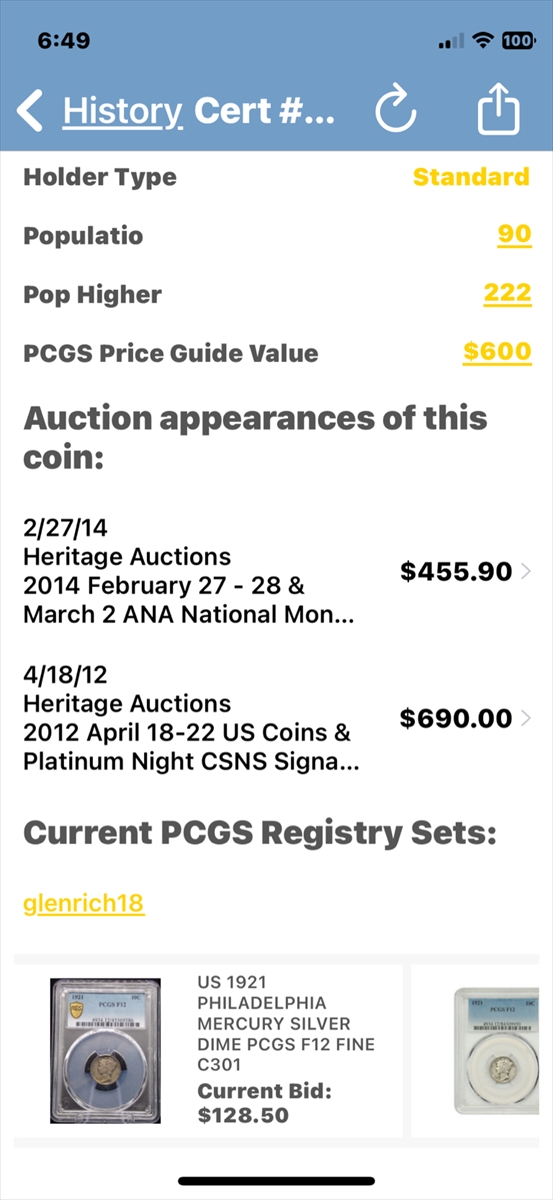Open glenrich18 registry set link

[83, 904]
